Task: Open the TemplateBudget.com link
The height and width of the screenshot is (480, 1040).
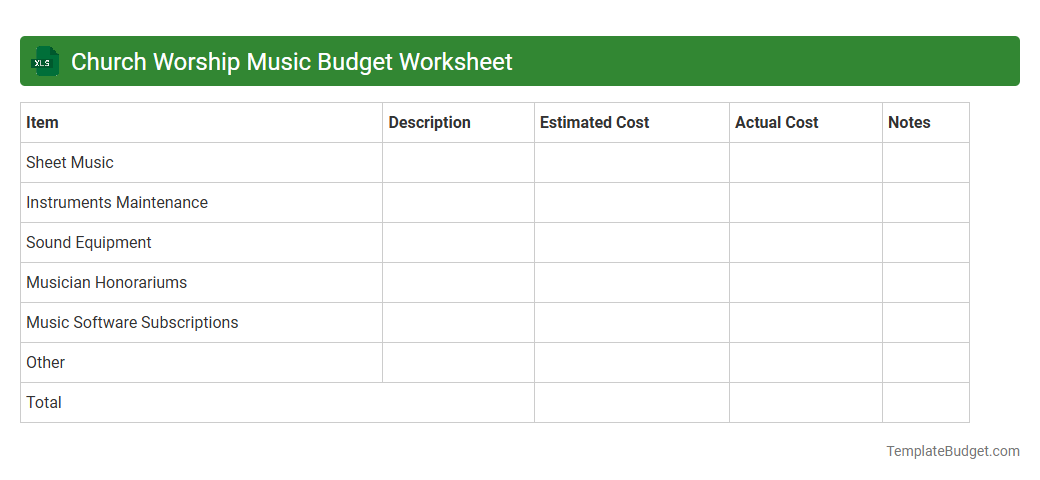Action: pyautogui.click(x=953, y=451)
